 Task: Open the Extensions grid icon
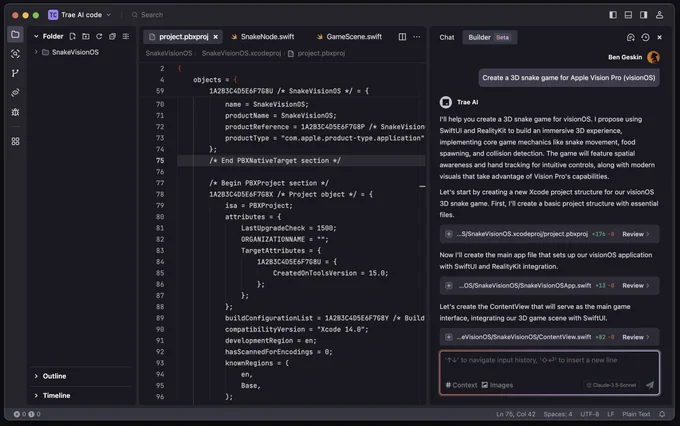15,141
